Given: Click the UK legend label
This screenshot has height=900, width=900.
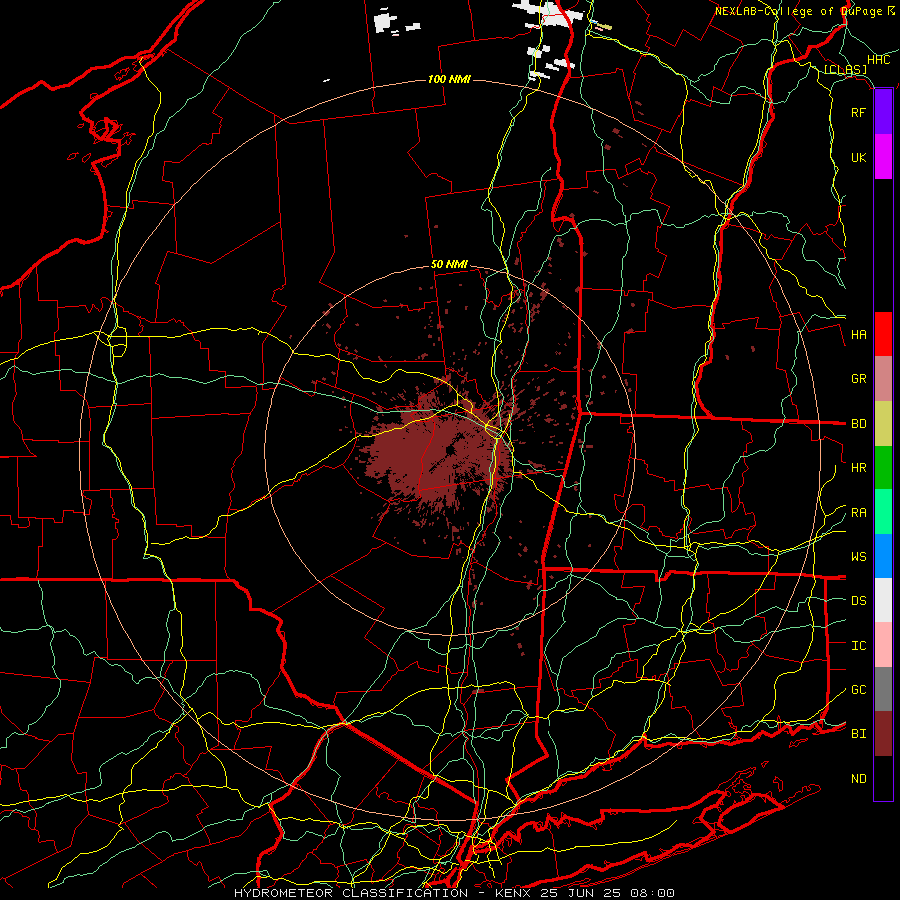Looking at the screenshot, I should pos(859,158).
